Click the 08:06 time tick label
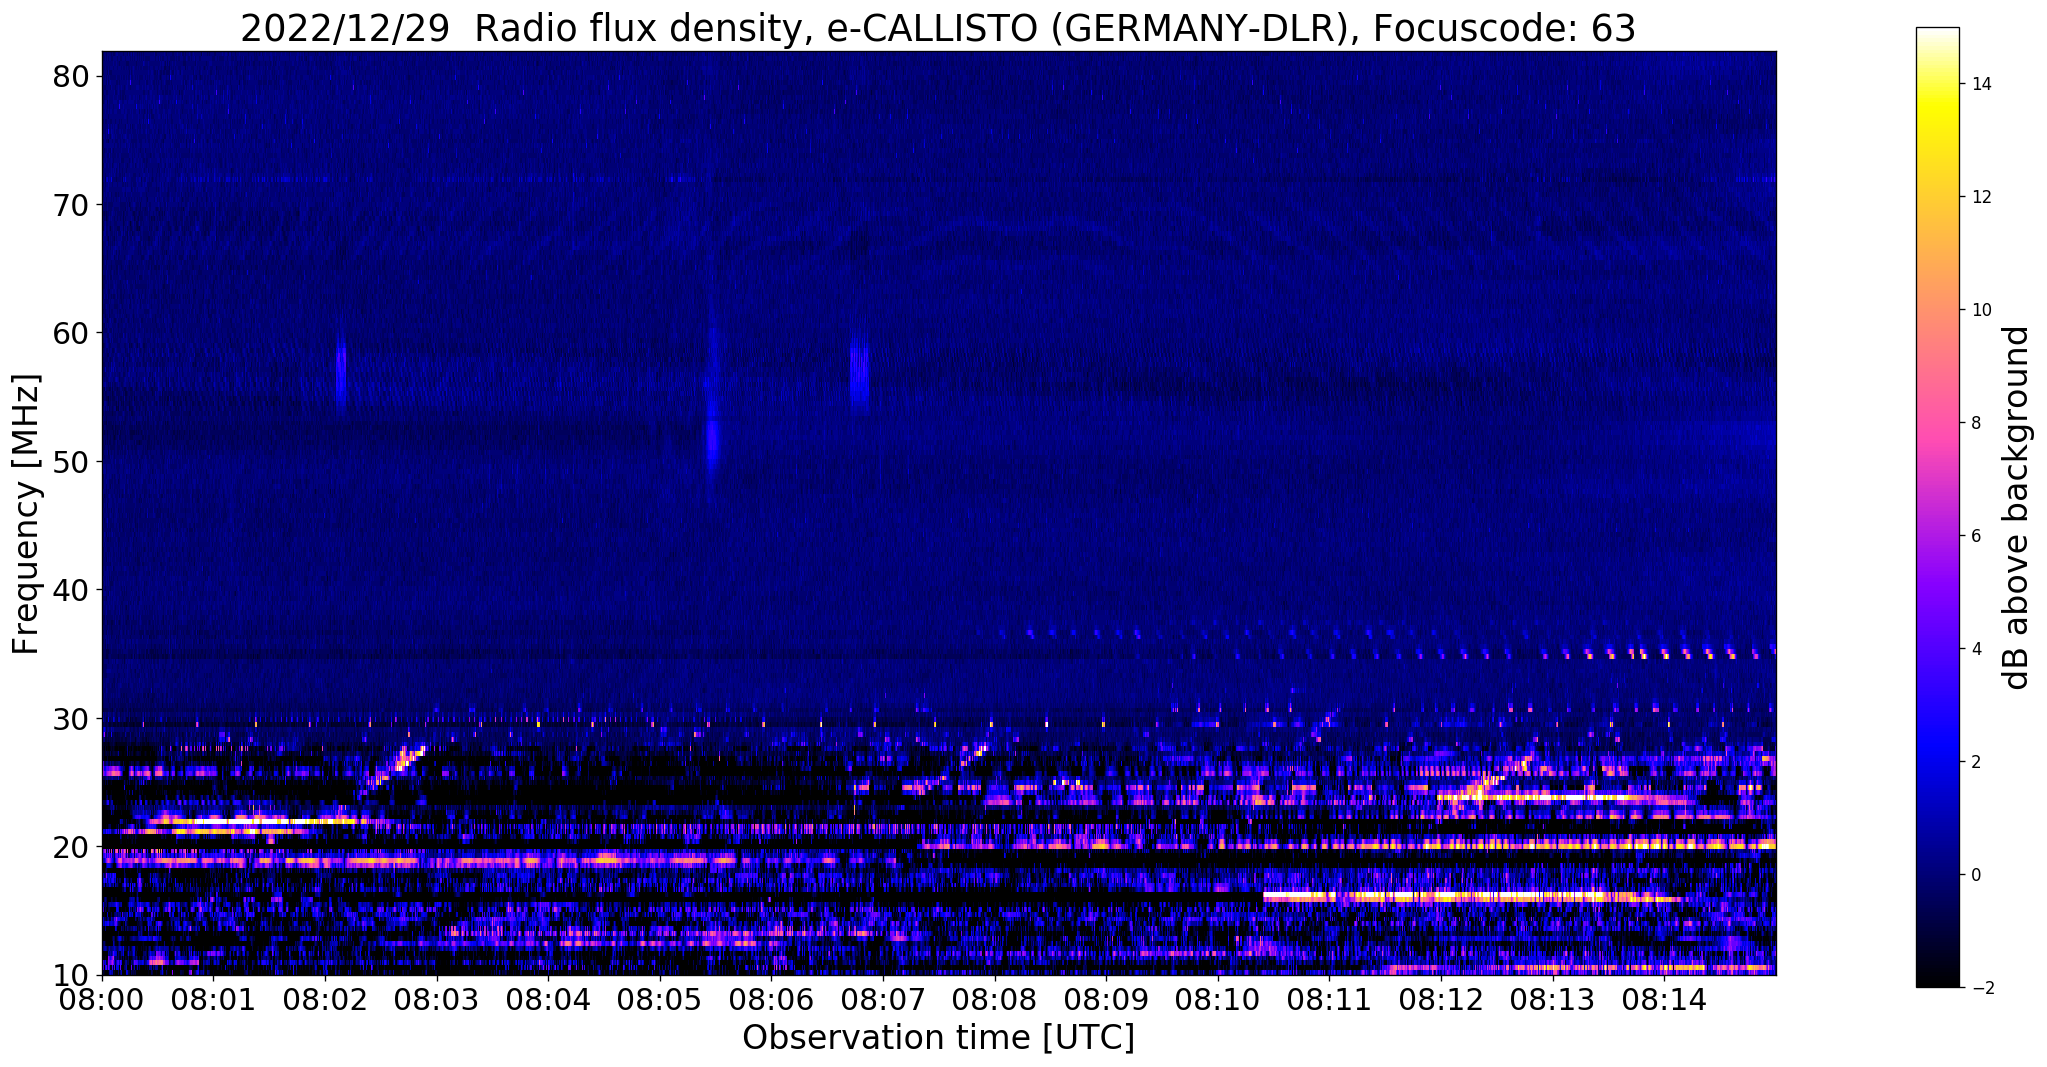Screen dimensions: 2047x1067 [771, 998]
